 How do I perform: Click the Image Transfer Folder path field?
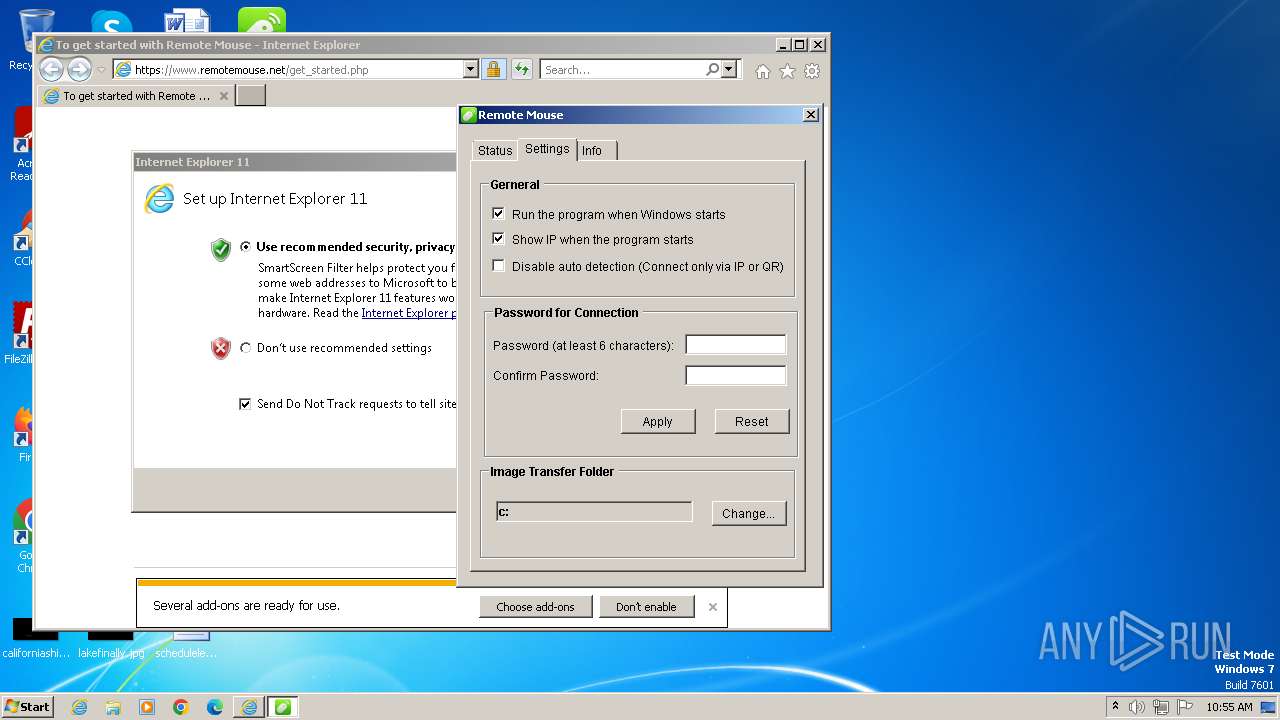594,511
